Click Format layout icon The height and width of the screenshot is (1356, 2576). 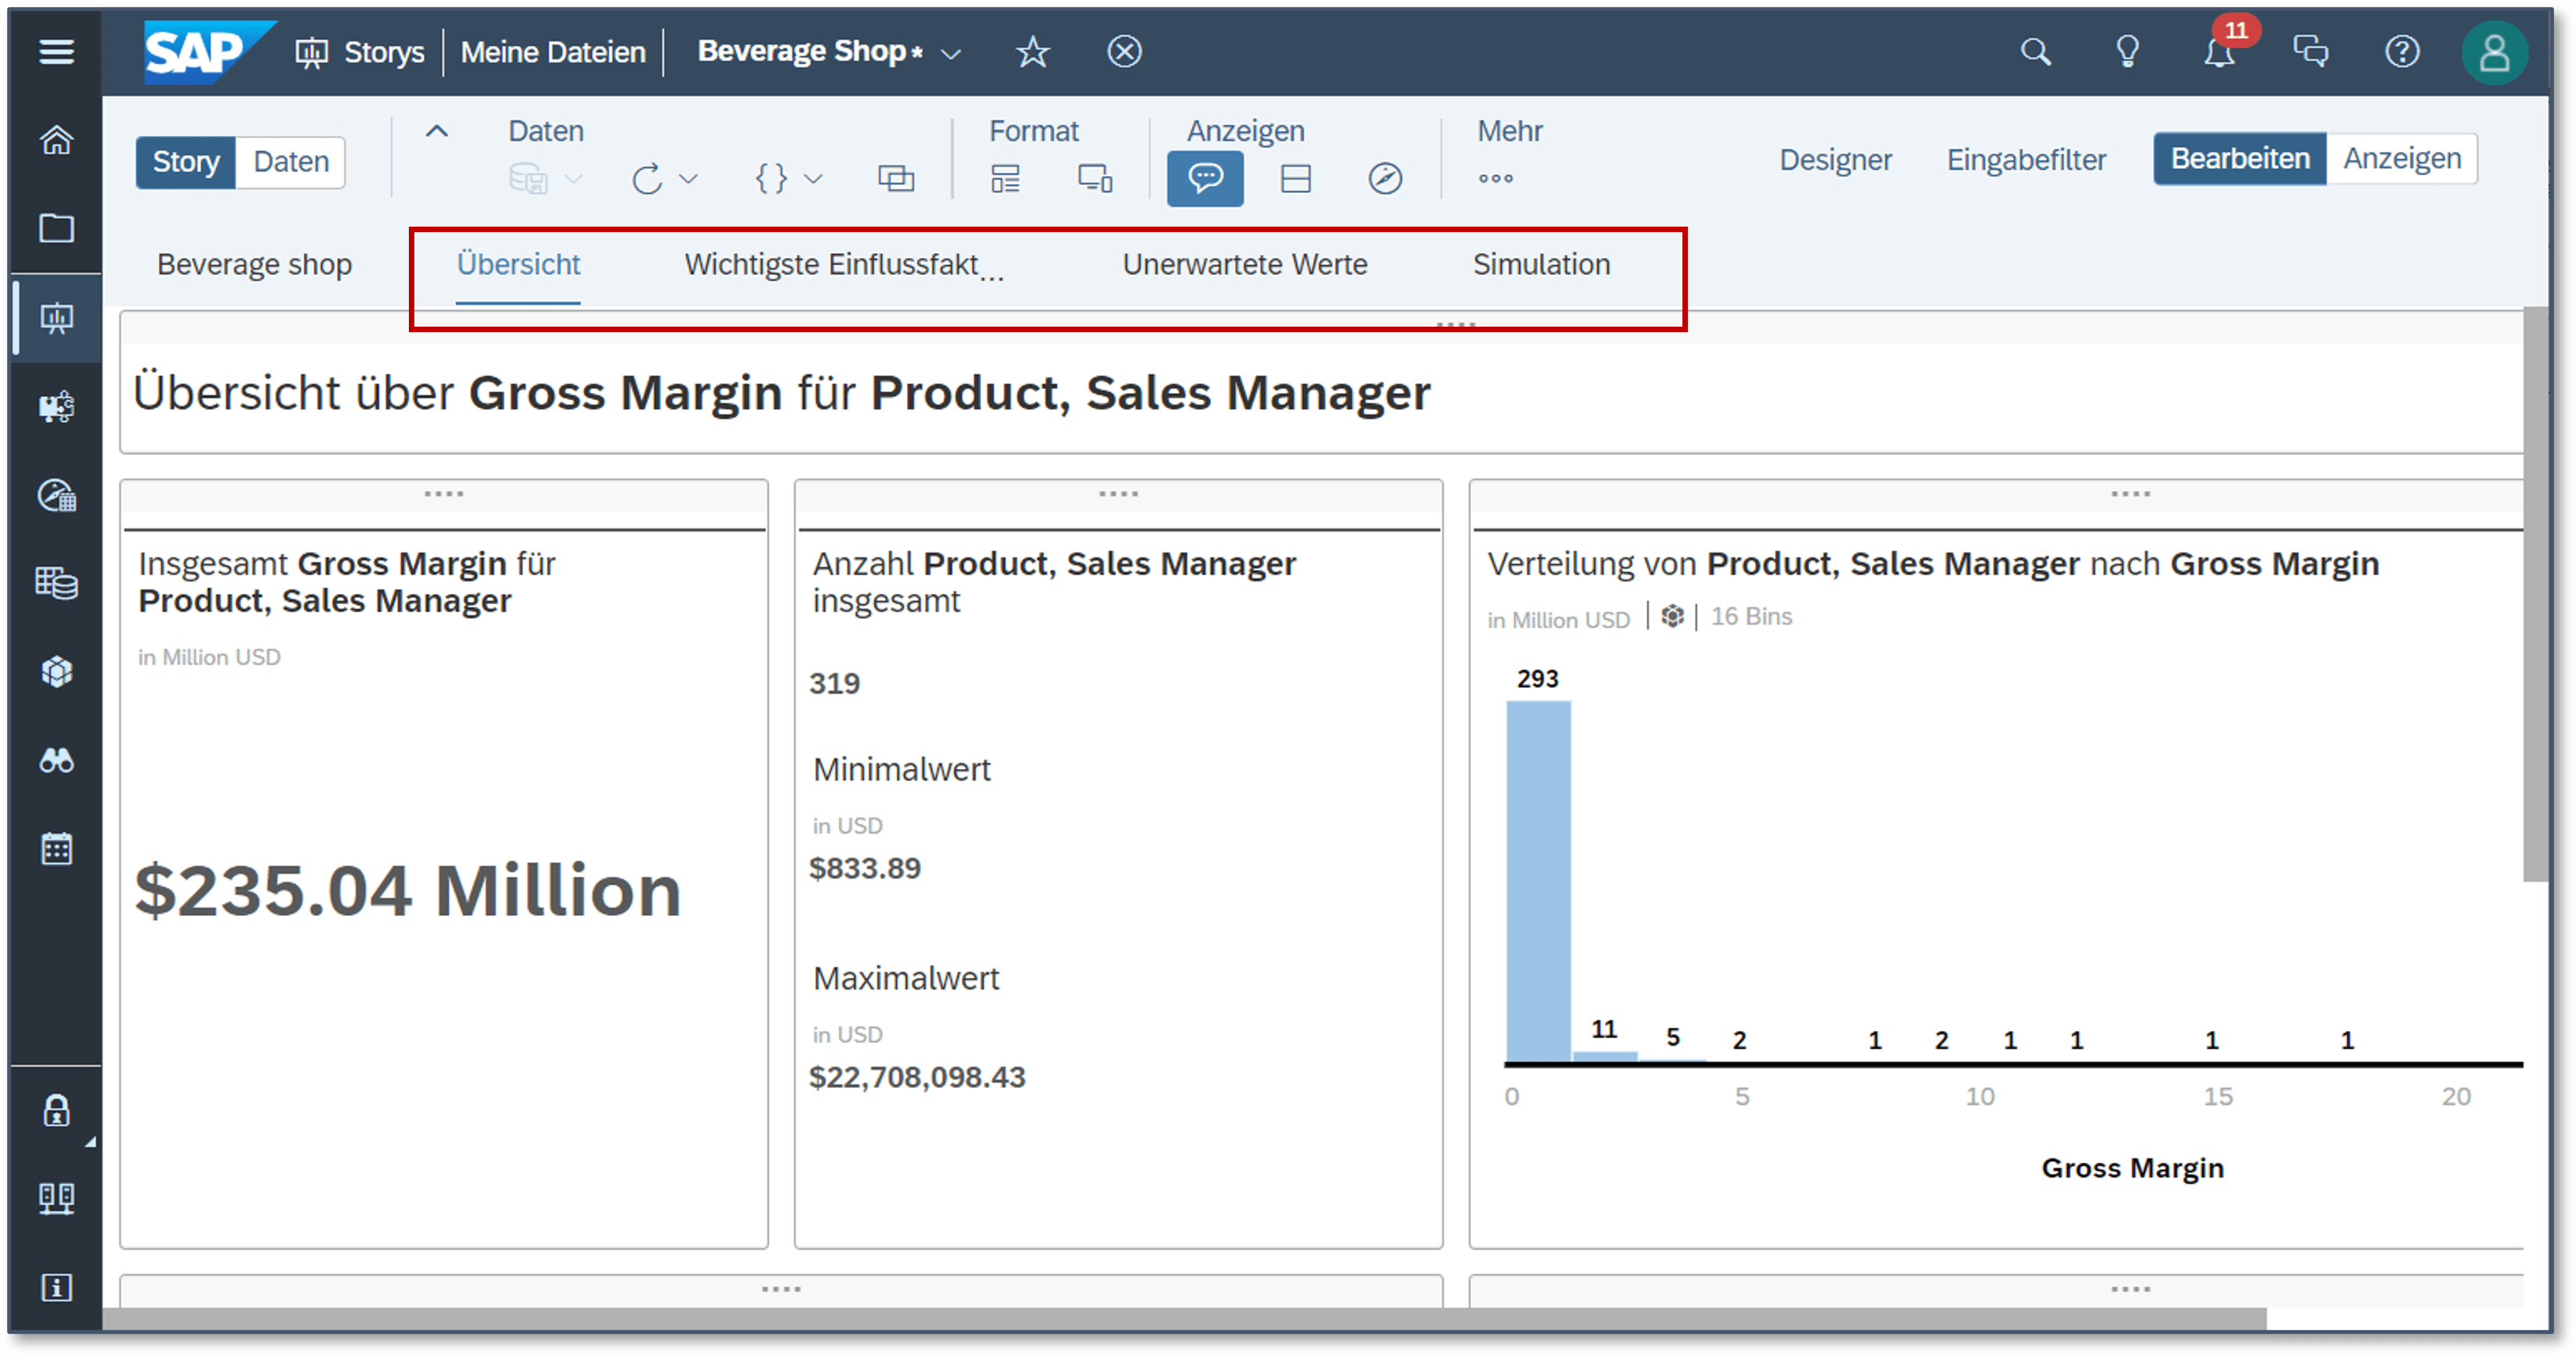[x=1005, y=179]
